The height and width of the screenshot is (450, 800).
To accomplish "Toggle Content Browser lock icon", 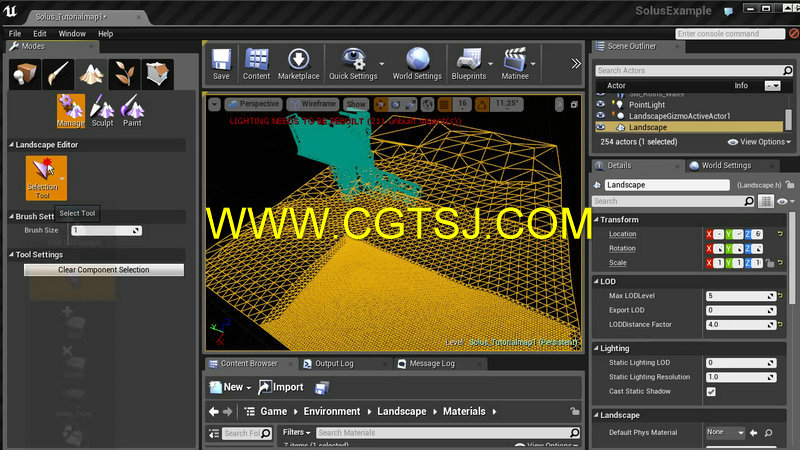I will (574, 411).
